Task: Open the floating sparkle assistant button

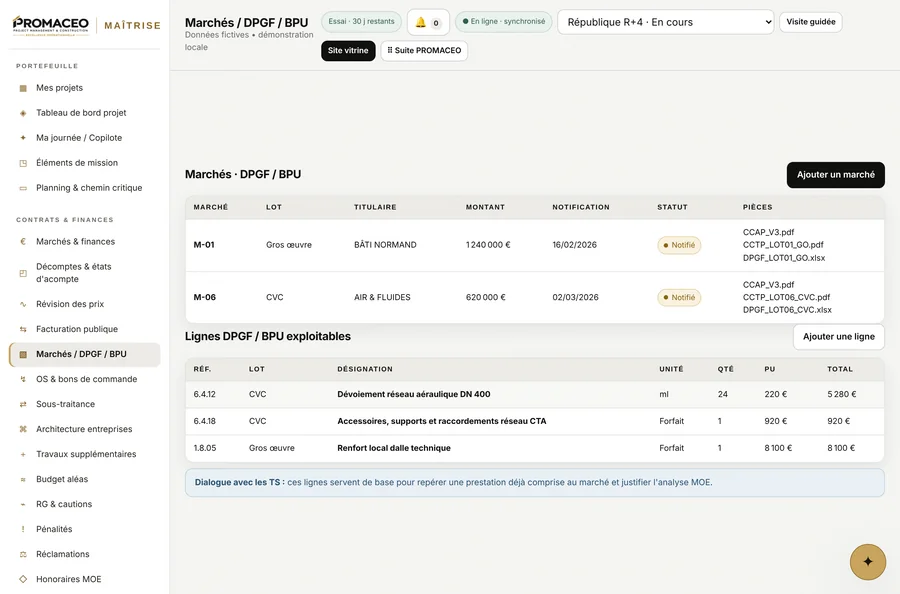Action: [x=867, y=562]
